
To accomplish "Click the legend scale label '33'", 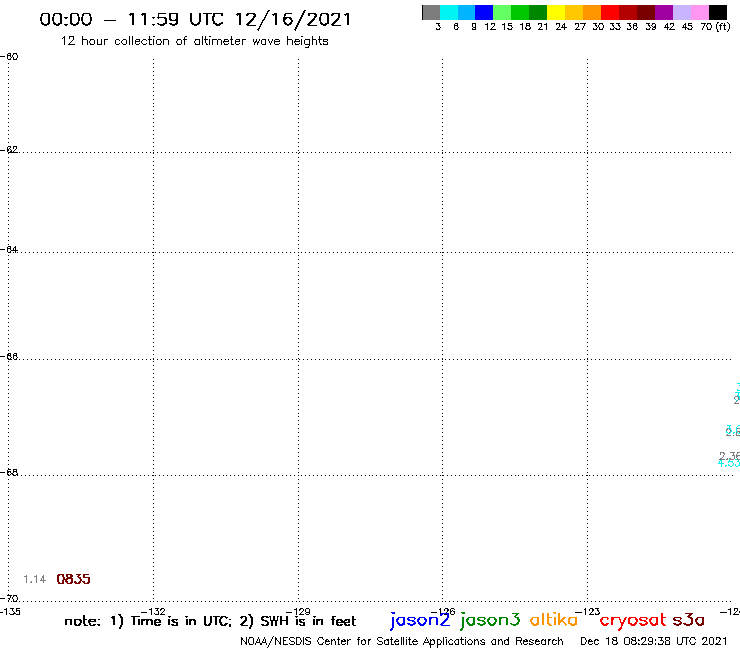I will pyautogui.click(x=615, y=26).
